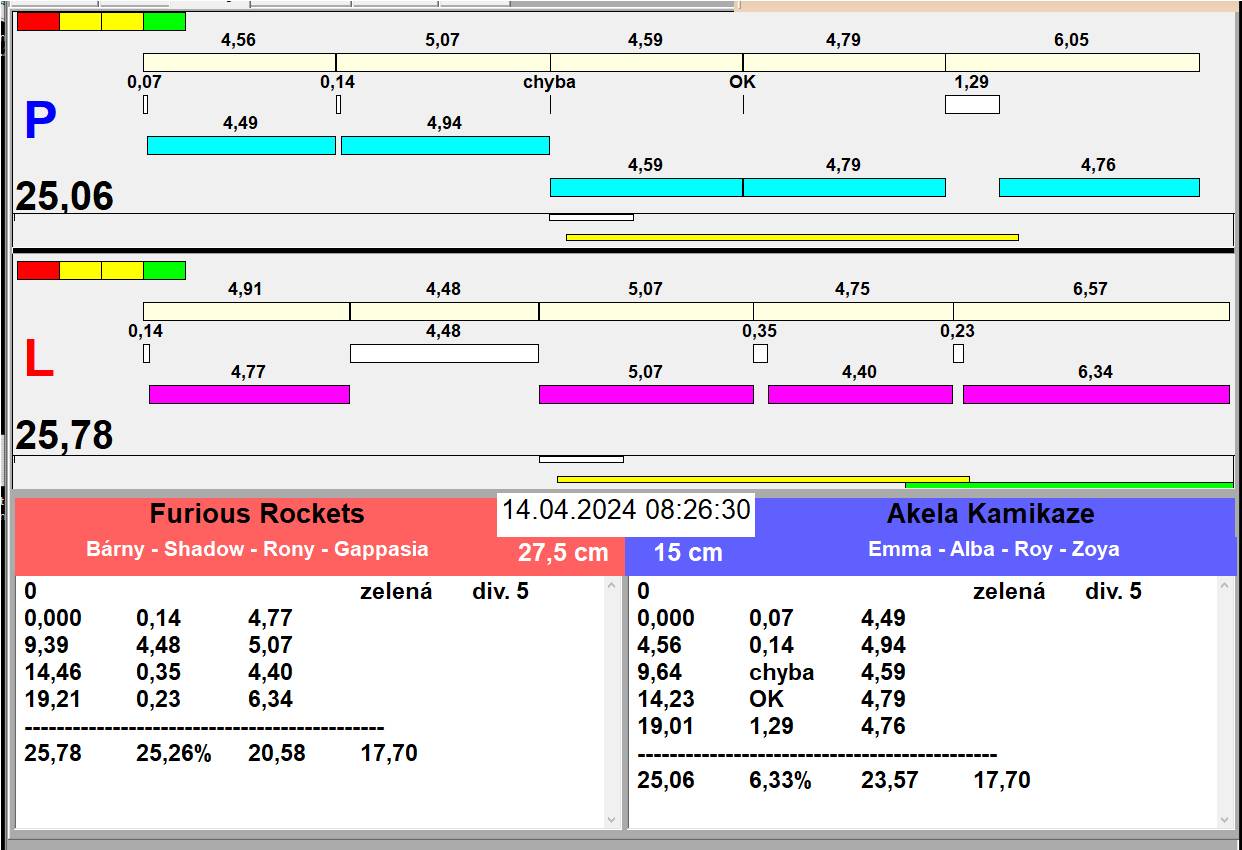The height and width of the screenshot is (850, 1242).
Task: Click 9,64 in Akela Kamikaze results list
Action: [x=659, y=672]
